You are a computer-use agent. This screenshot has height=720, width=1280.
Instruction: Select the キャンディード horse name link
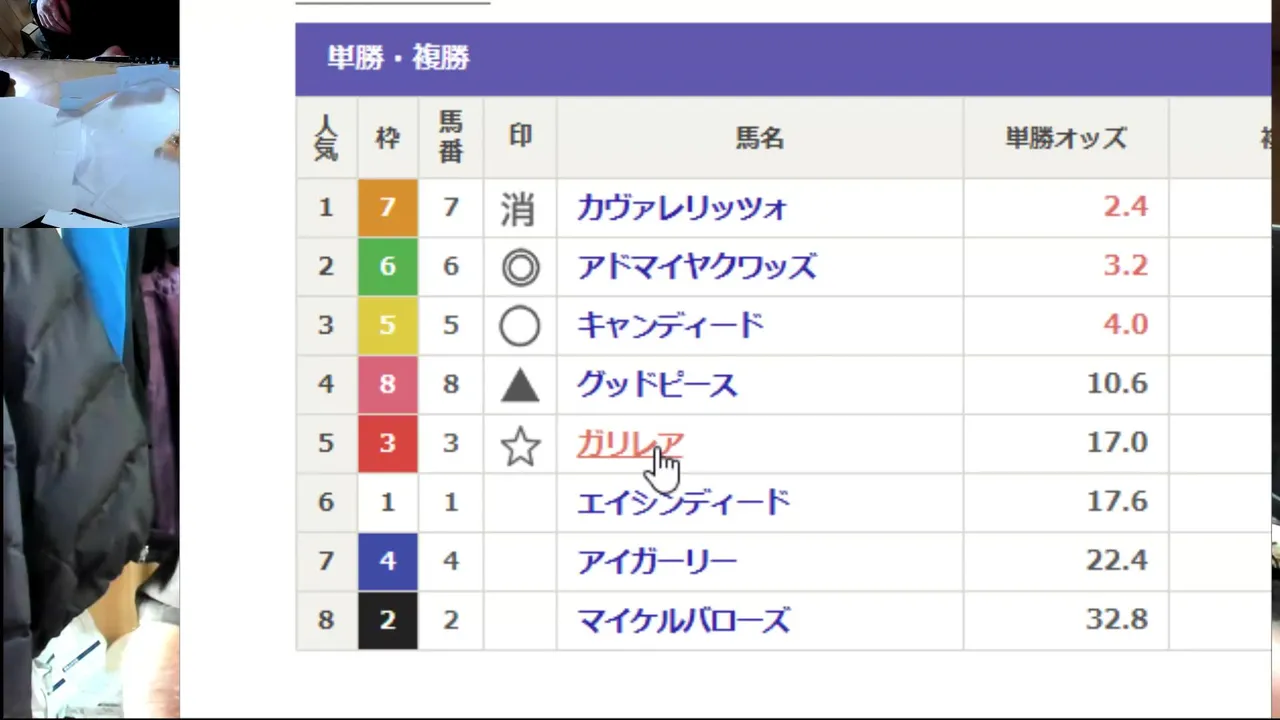(670, 326)
